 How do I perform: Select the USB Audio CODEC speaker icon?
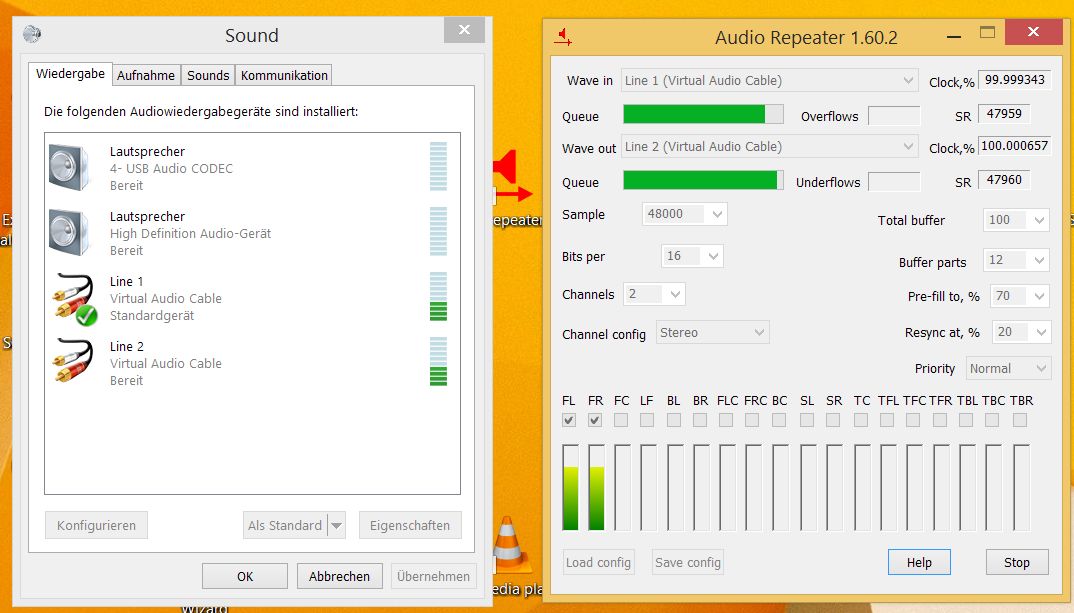(x=70, y=168)
